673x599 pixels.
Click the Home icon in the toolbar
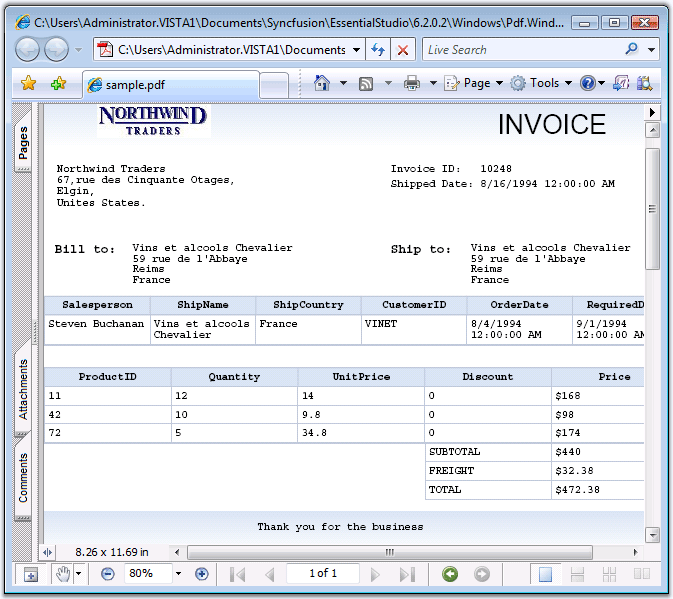click(322, 83)
